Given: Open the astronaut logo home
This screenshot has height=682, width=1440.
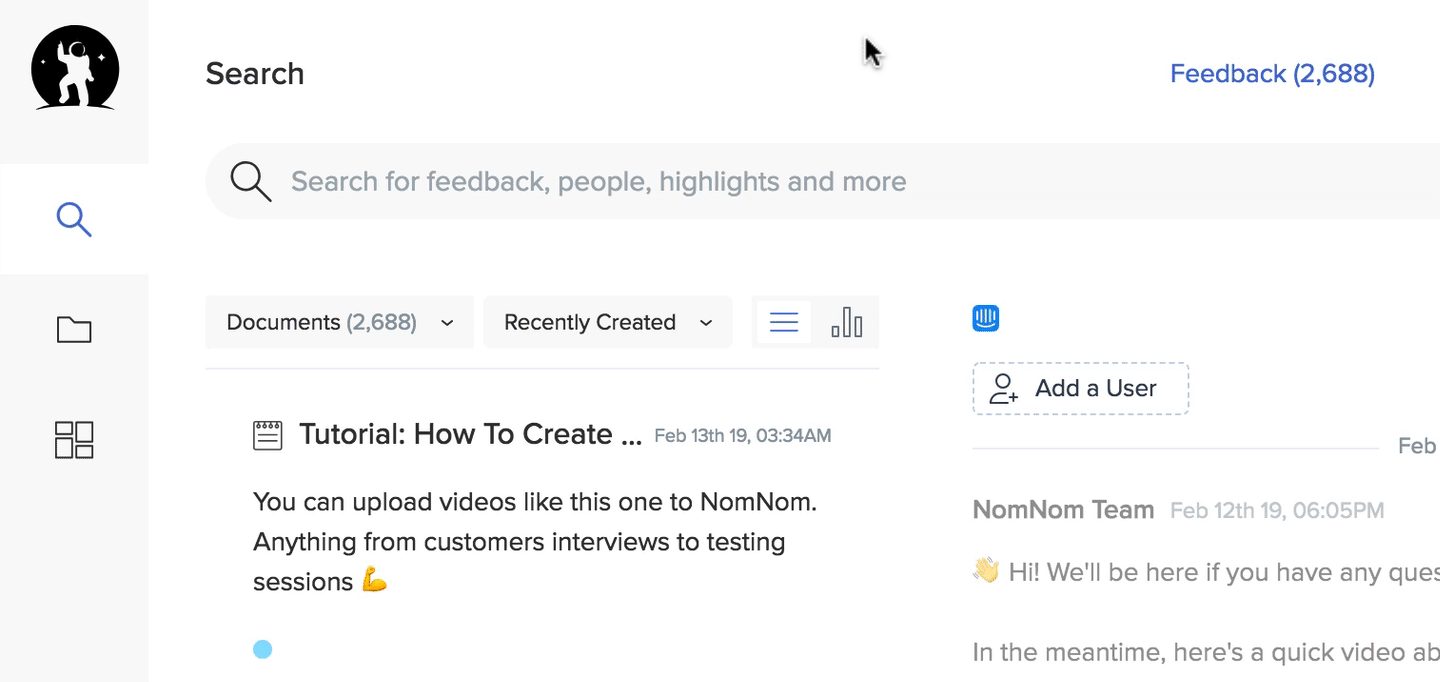Looking at the screenshot, I should [x=75, y=67].
